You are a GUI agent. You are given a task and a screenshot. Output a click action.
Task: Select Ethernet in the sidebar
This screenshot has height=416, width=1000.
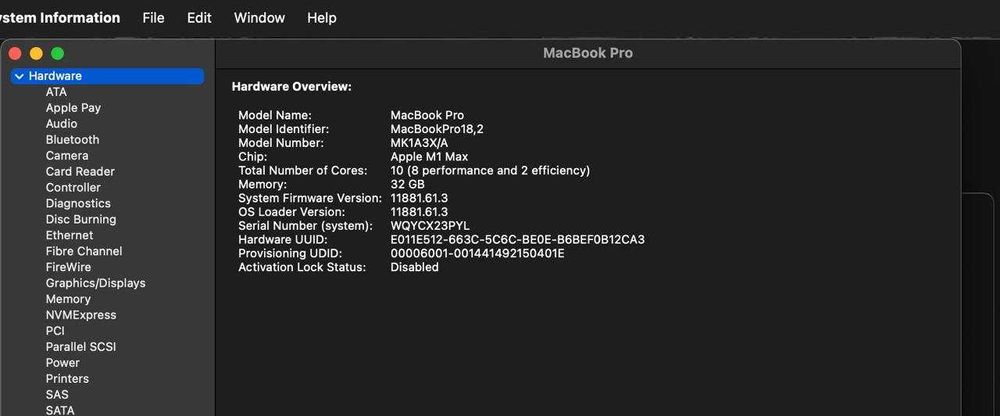(70, 235)
